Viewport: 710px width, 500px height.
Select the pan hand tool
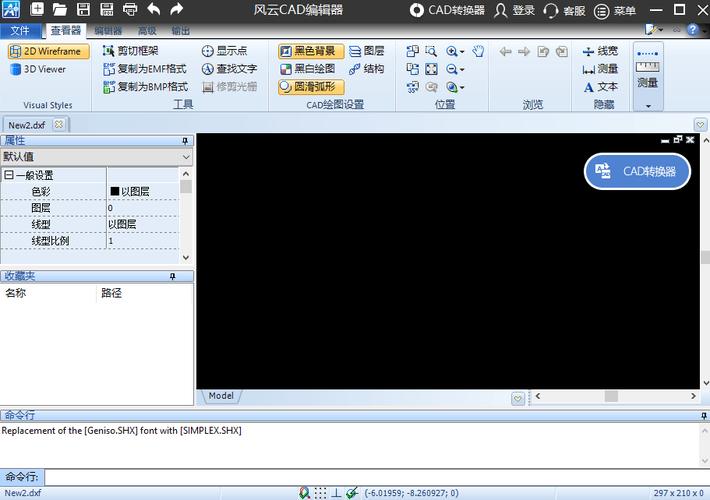coord(478,51)
